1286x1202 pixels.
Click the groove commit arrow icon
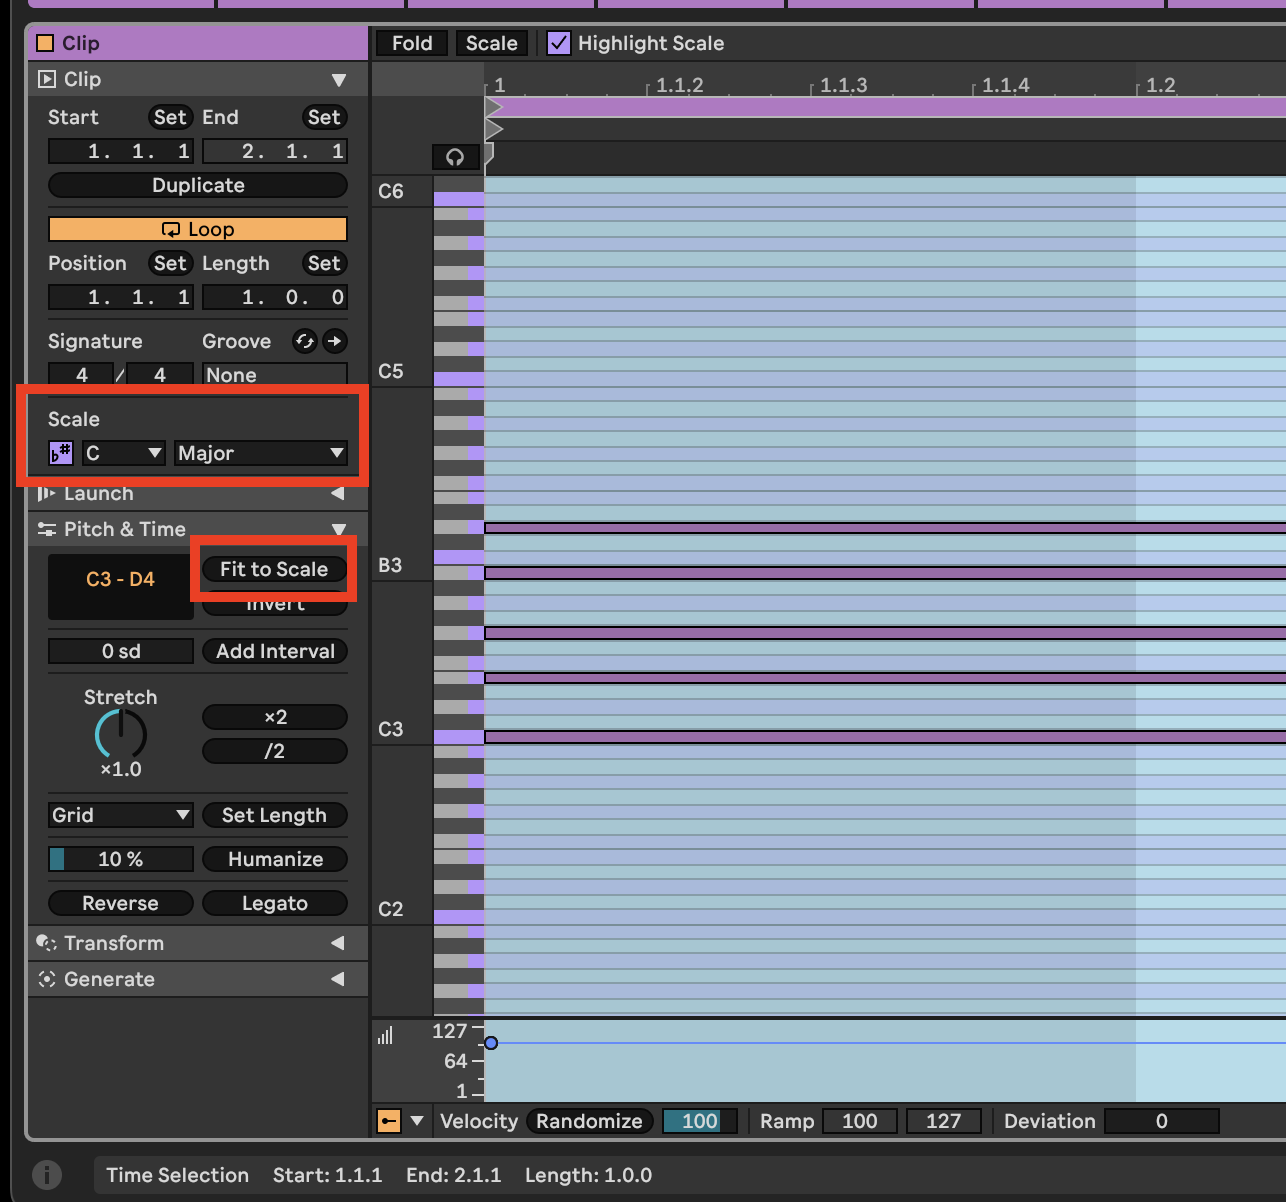(x=334, y=341)
